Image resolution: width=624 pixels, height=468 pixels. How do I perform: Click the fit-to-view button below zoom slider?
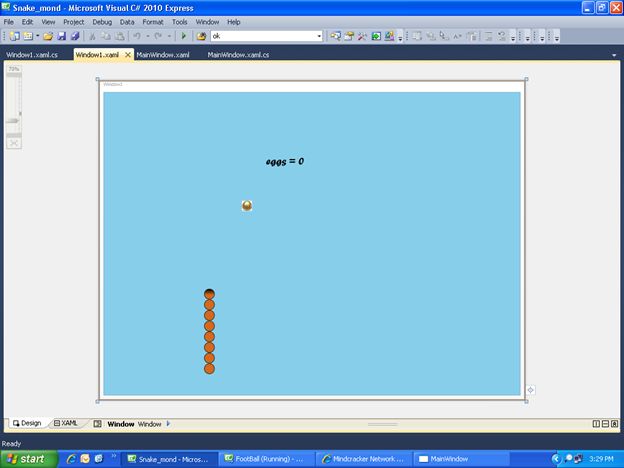[x=14, y=143]
